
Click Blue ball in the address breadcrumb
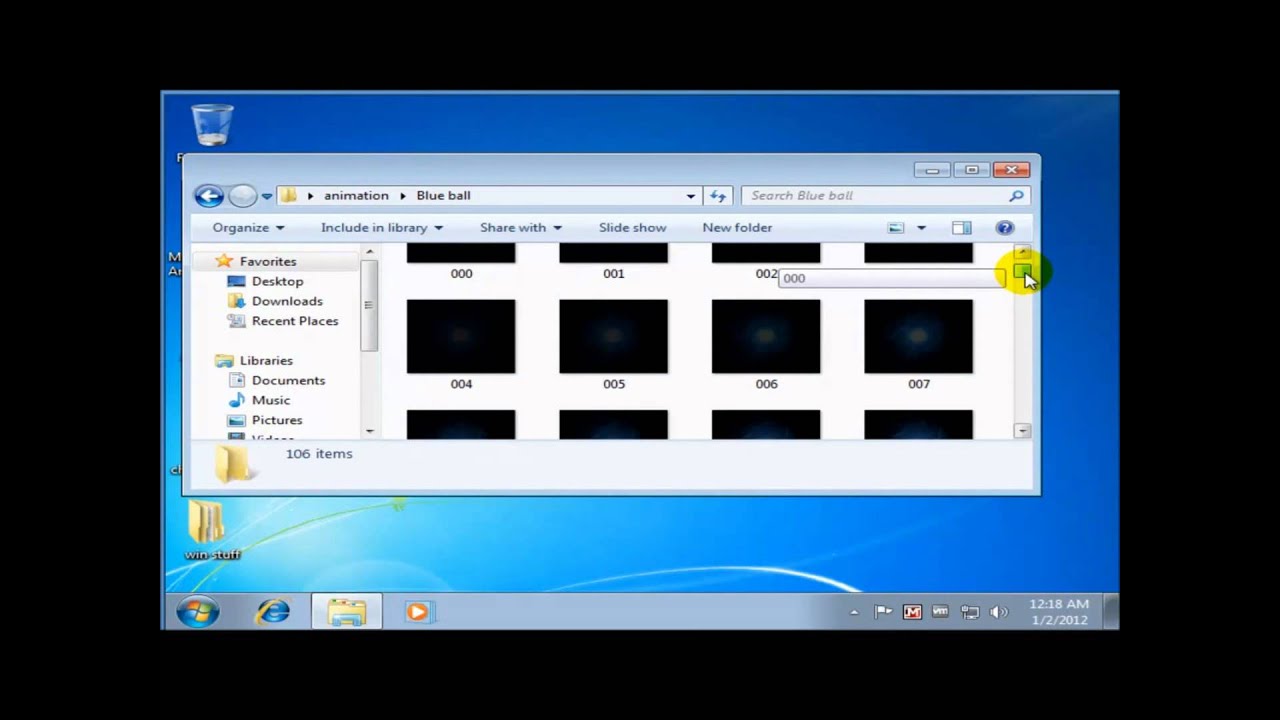[x=443, y=196]
